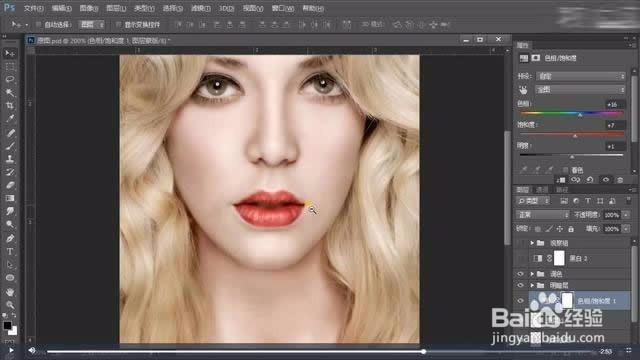
Task: Enable the 显示变换控件 checkbox
Action: (118, 25)
